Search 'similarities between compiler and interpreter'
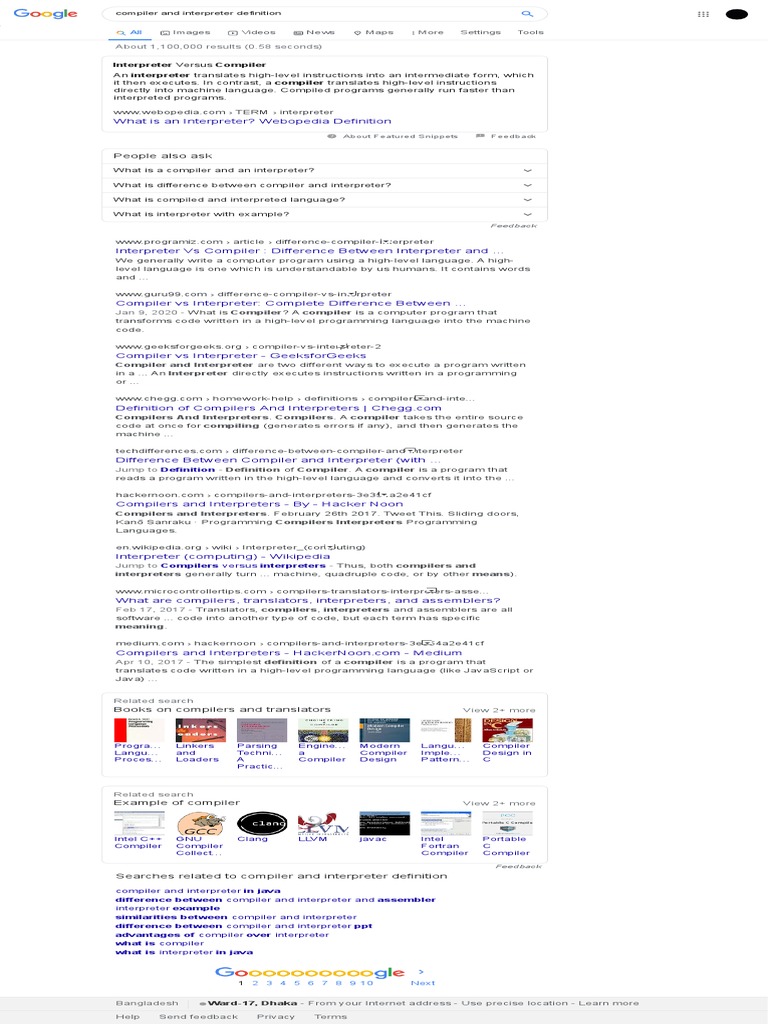Image resolution: width=768 pixels, height=1024 pixels. (x=236, y=917)
